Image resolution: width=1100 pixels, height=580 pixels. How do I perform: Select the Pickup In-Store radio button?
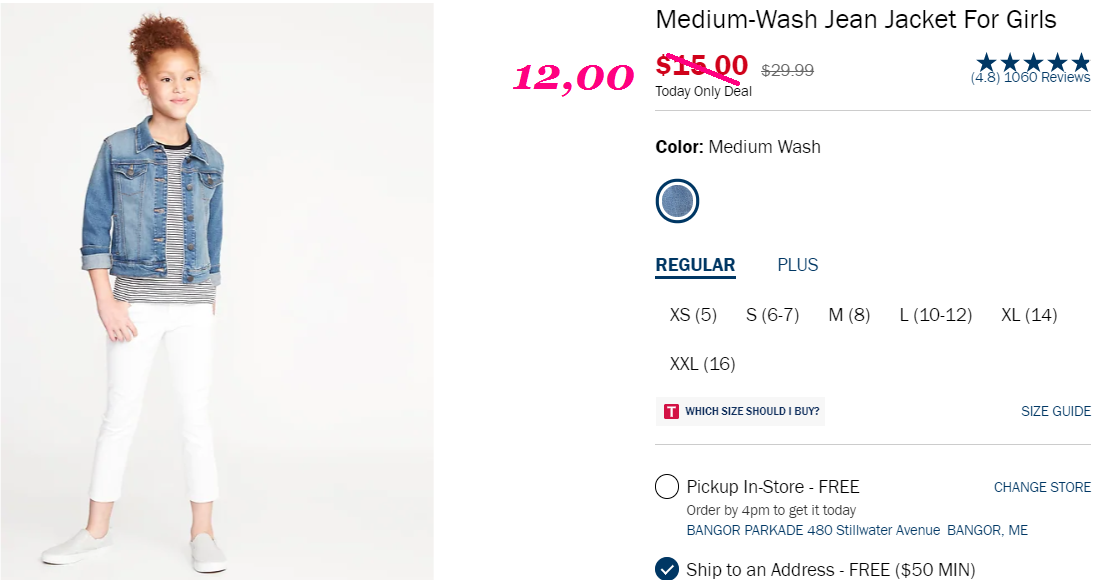(666, 486)
